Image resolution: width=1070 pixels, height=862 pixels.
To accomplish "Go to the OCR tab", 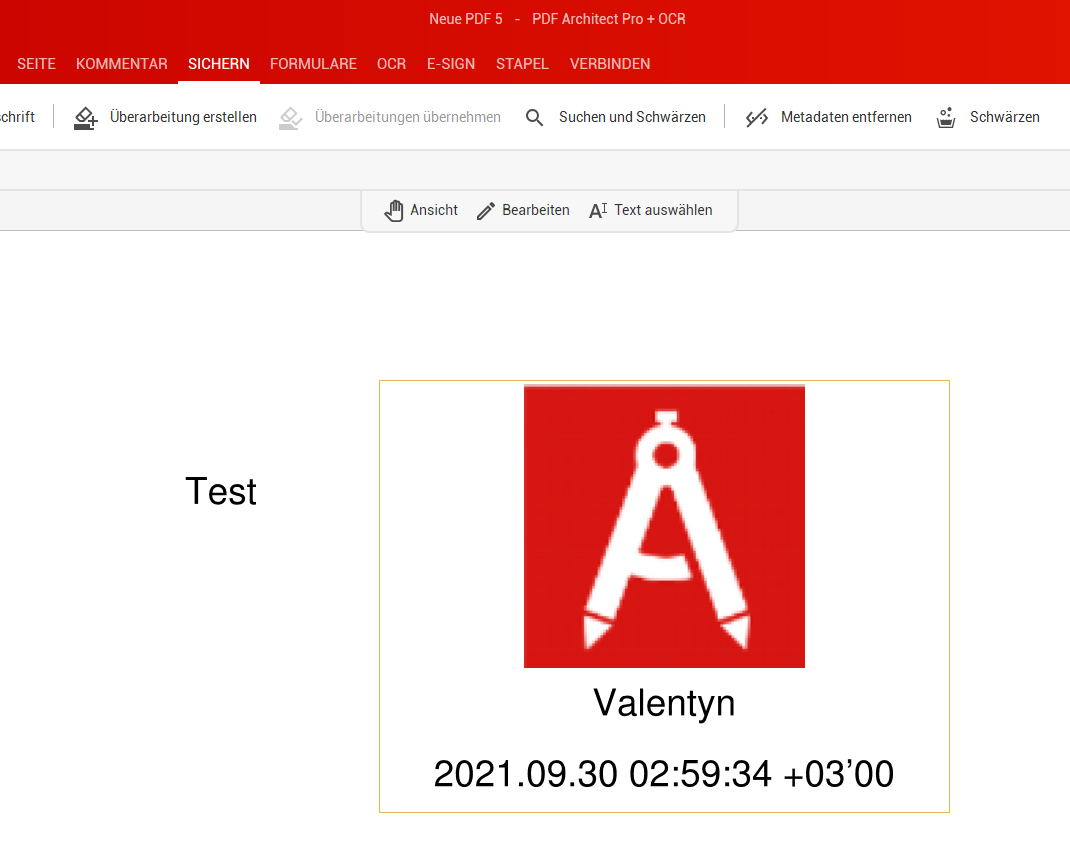I will [x=391, y=64].
